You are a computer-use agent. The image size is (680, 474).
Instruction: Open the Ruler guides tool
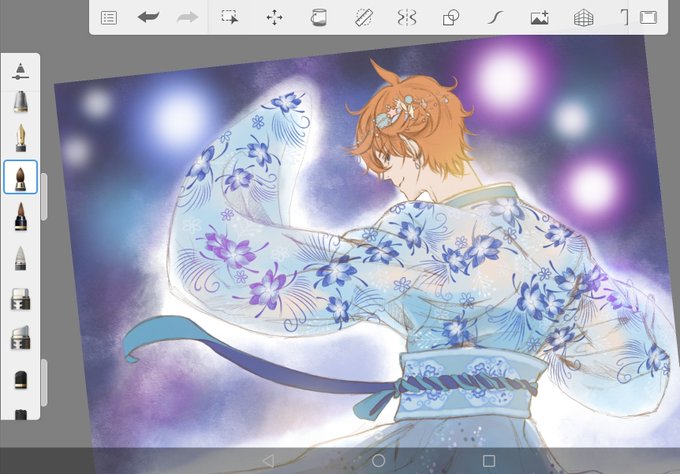tap(363, 18)
